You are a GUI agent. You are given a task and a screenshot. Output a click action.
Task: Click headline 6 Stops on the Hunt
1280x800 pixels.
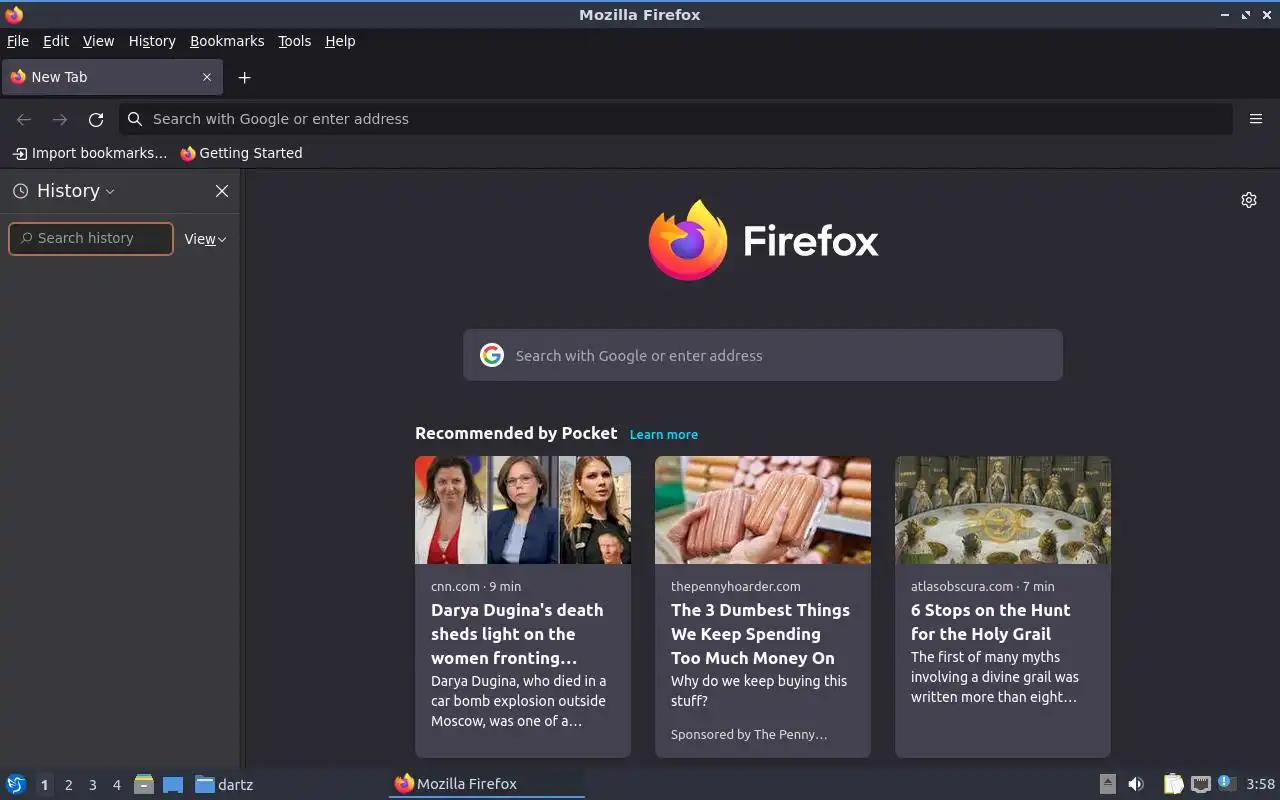[990, 622]
